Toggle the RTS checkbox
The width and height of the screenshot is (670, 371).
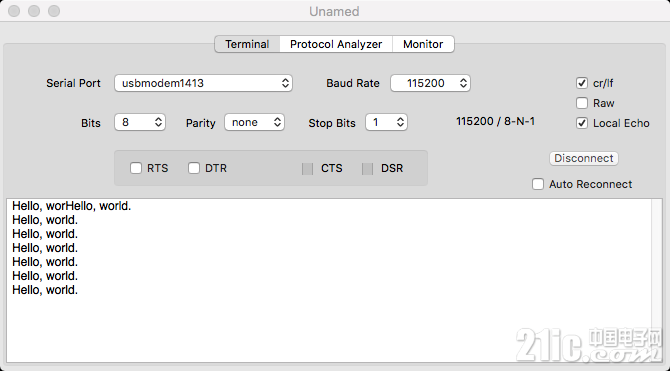tap(136, 168)
